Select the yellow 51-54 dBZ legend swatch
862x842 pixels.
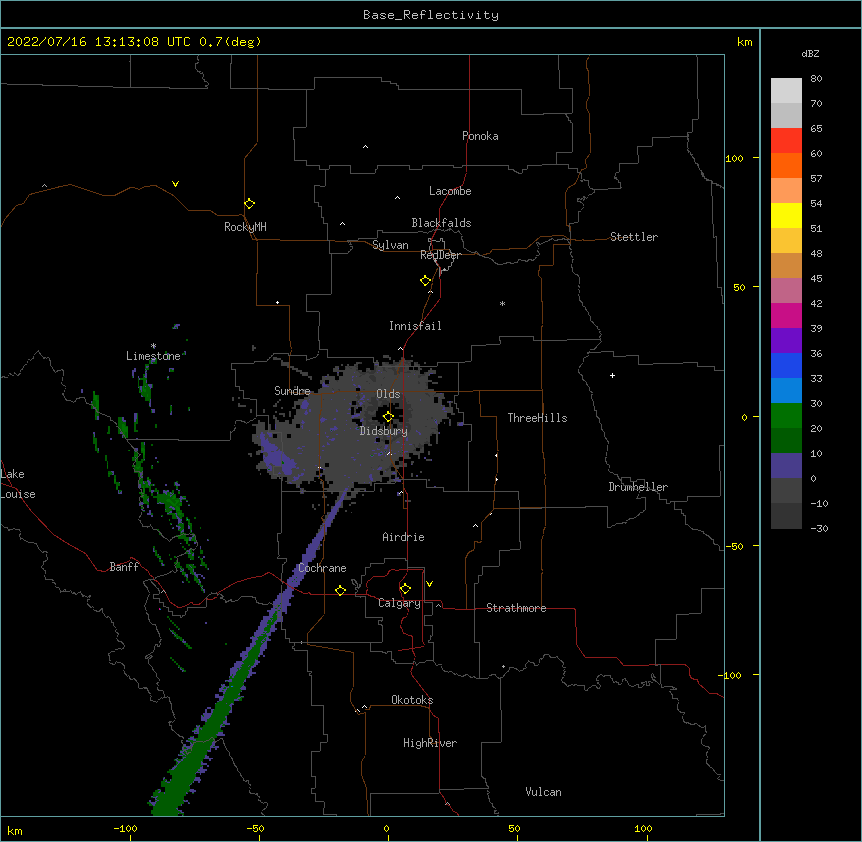pyautogui.click(x=786, y=215)
